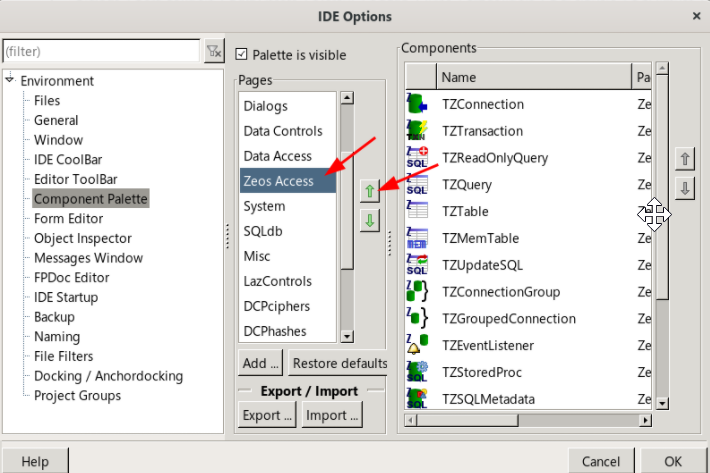Viewport: 710px width, 473px height.
Task: Click the TZMemTable icon
Action: pyautogui.click(x=417, y=238)
